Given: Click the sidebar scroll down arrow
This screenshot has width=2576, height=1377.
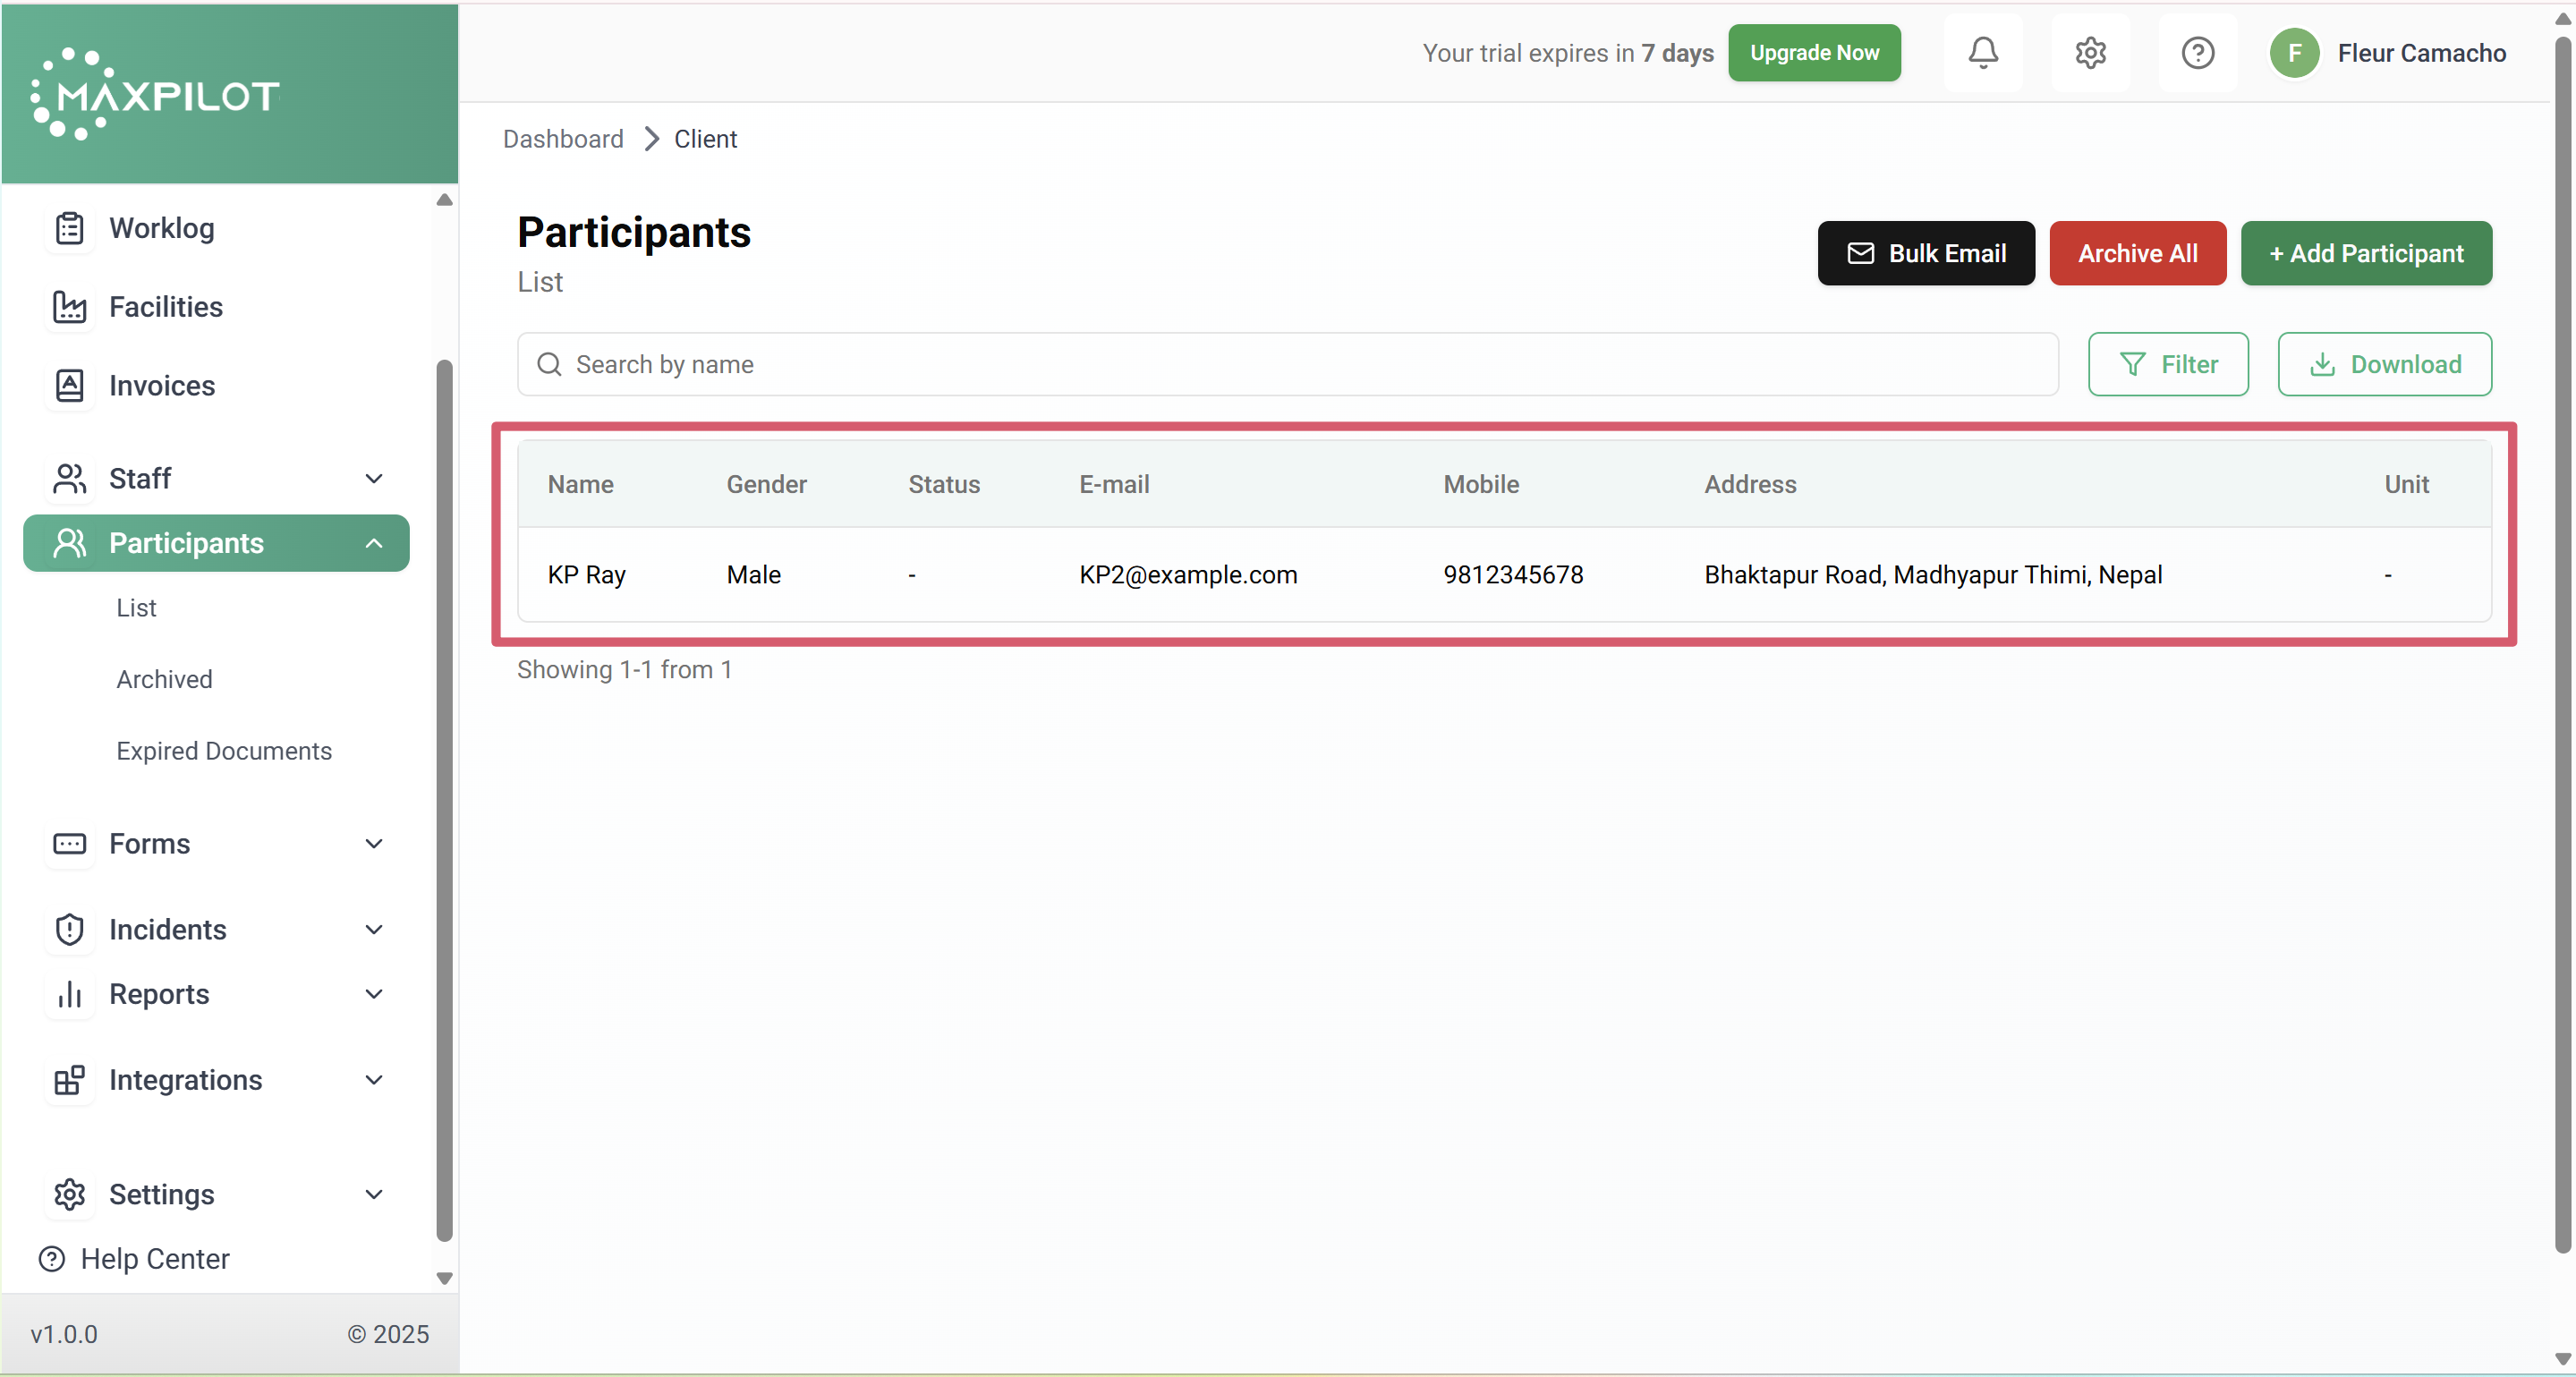Looking at the screenshot, I should tap(445, 1278).
